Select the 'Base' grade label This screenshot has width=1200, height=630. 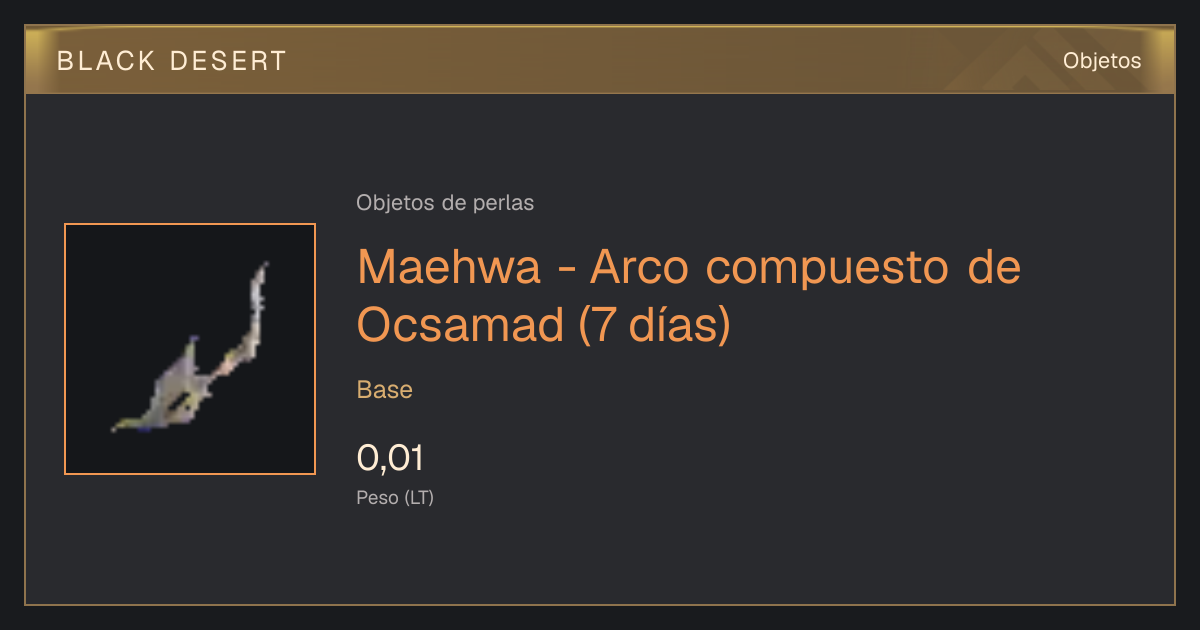tap(384, 390)
